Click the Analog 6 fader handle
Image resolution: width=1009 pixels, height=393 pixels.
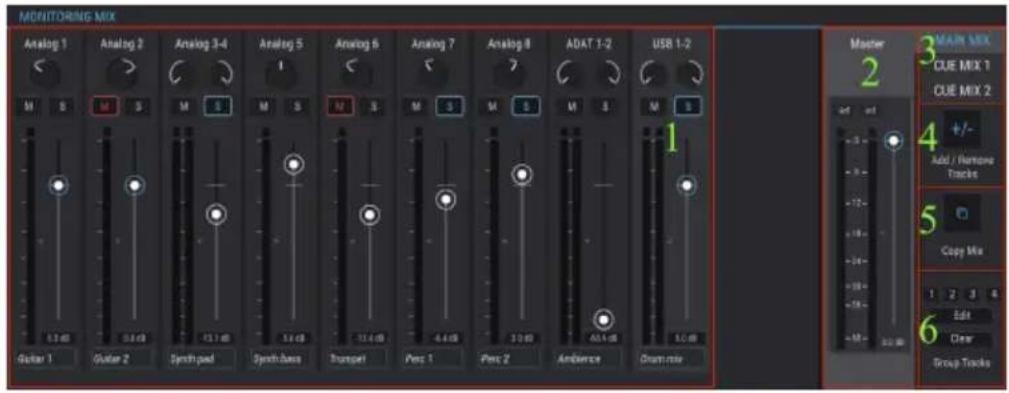(x=369, y=215)
